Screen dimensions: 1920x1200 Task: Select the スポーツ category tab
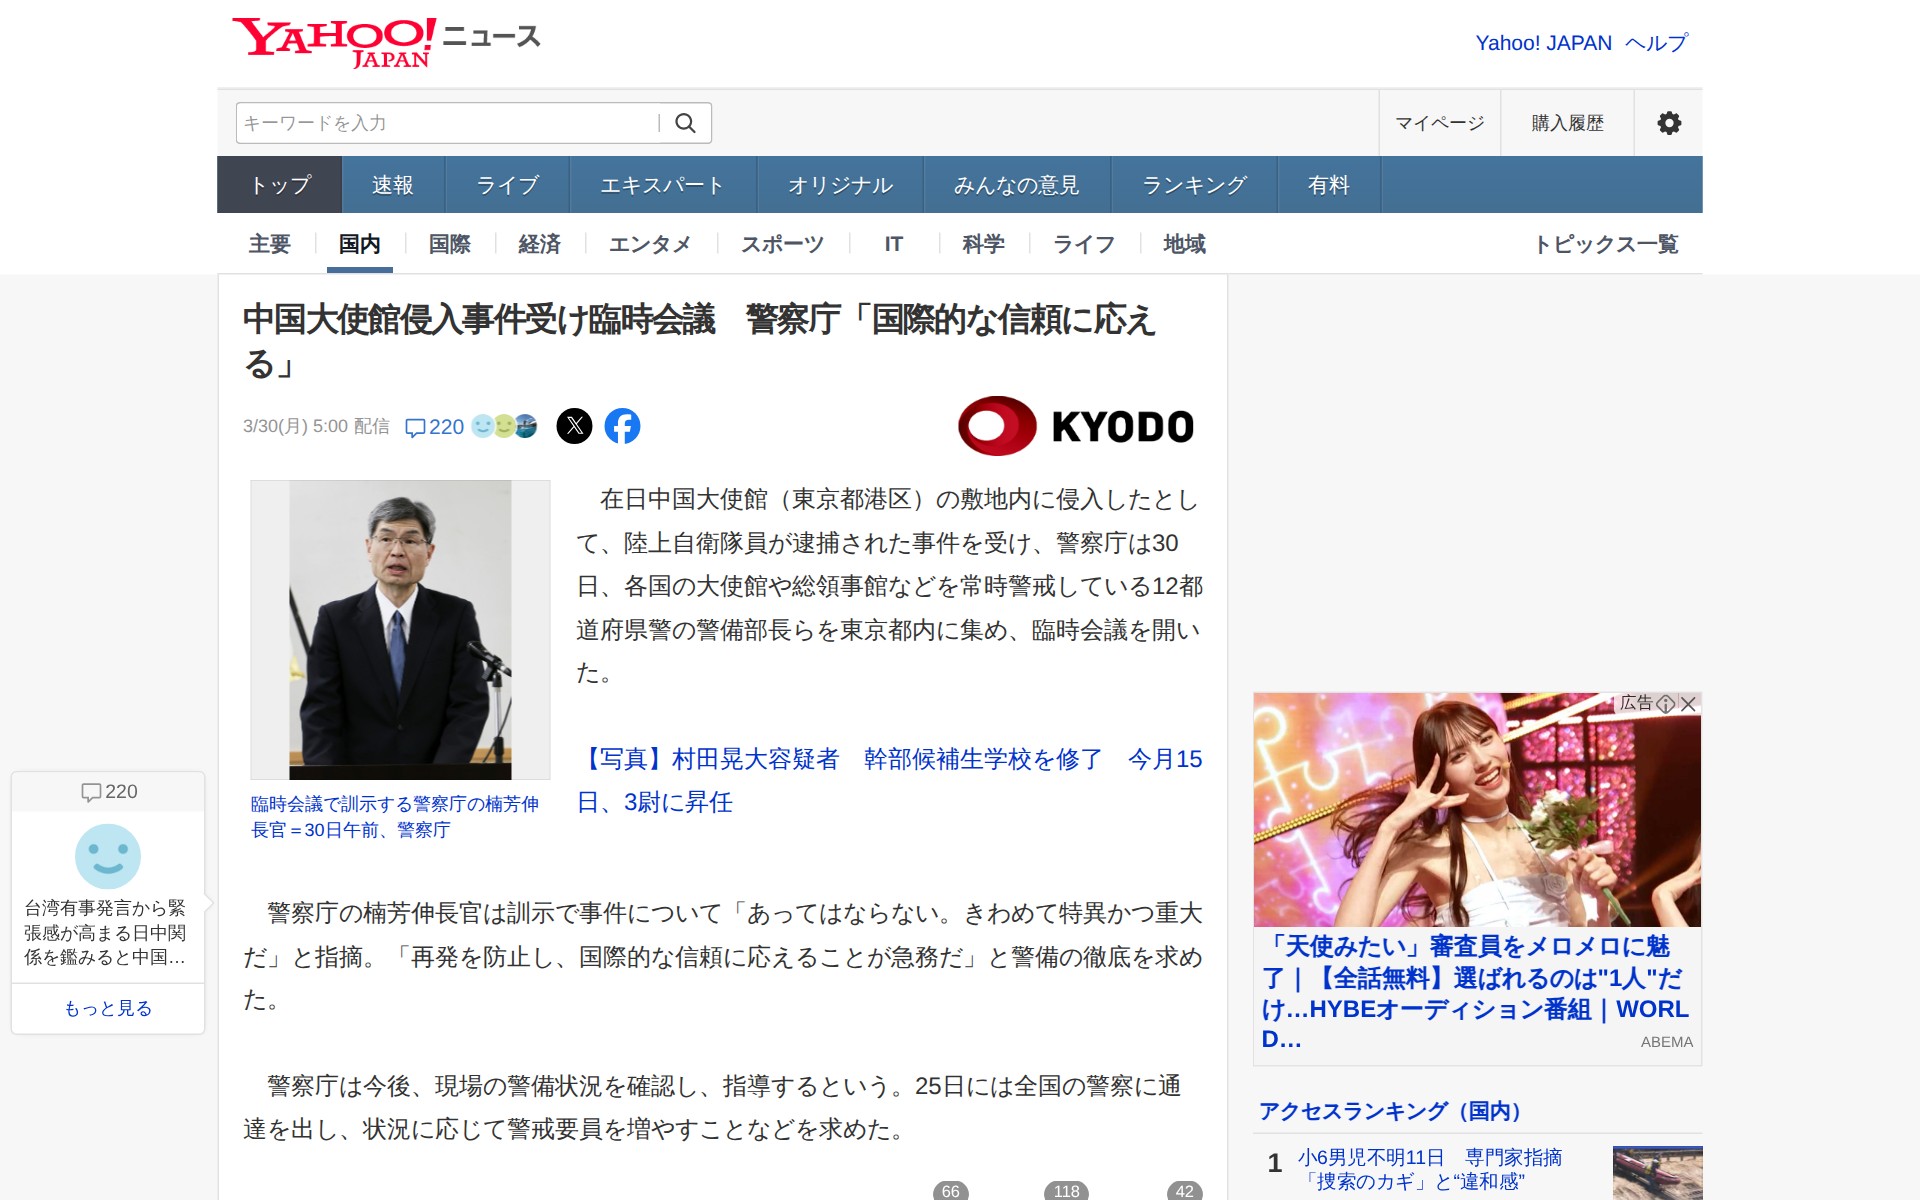pos(782,244)
